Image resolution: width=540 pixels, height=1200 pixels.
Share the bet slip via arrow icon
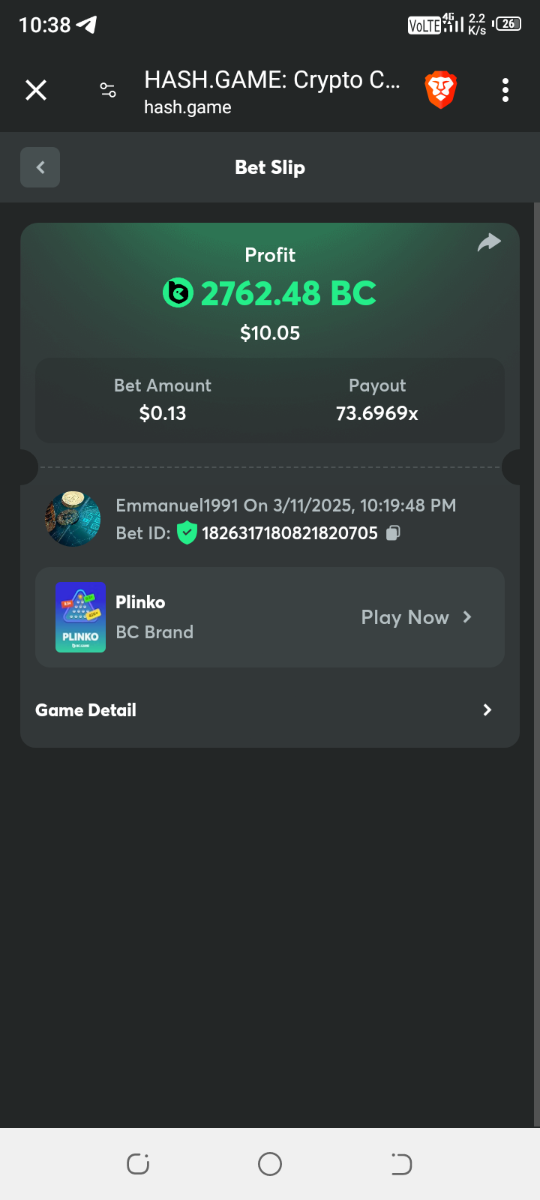point(489,242)
